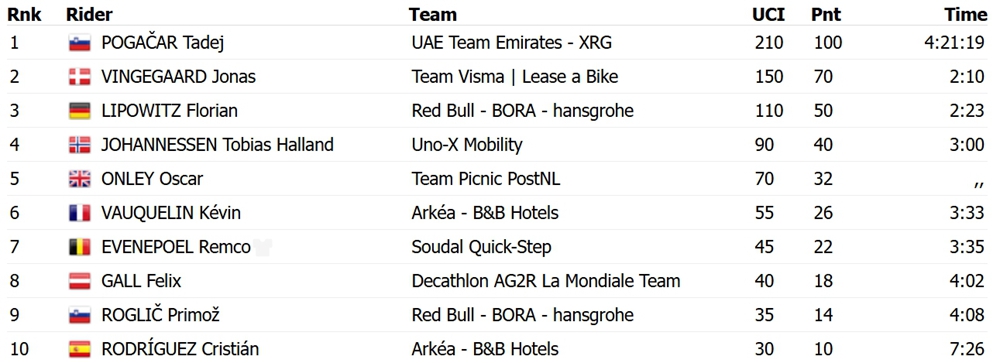Click the Pnt column header
Screen dimensions: 1000x363
click(826, 14)
